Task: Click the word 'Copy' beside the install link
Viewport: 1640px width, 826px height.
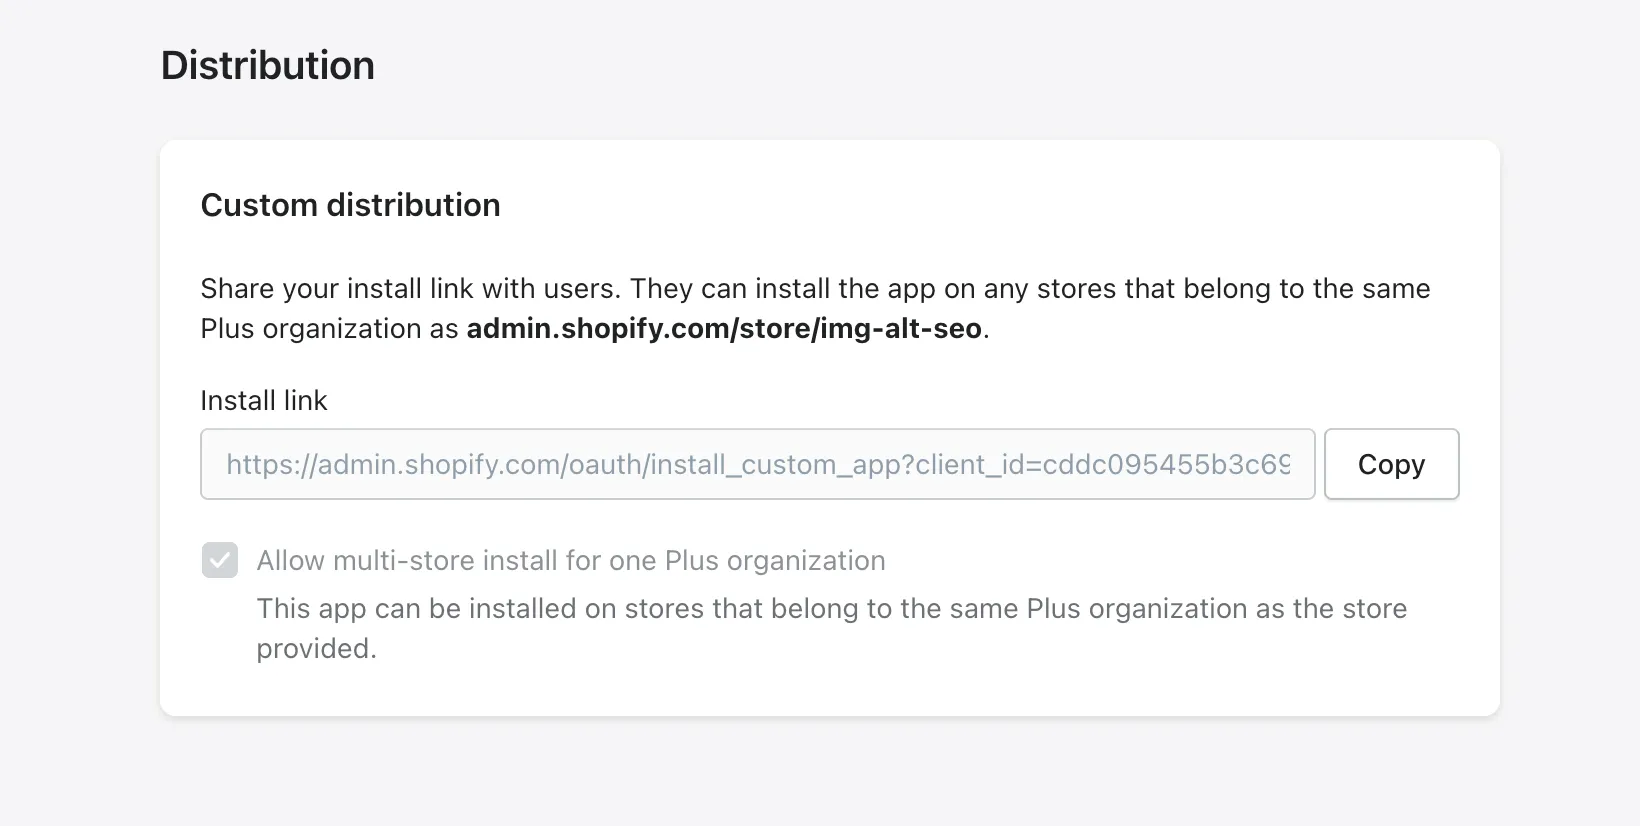Action: (x=1391, y=464)
